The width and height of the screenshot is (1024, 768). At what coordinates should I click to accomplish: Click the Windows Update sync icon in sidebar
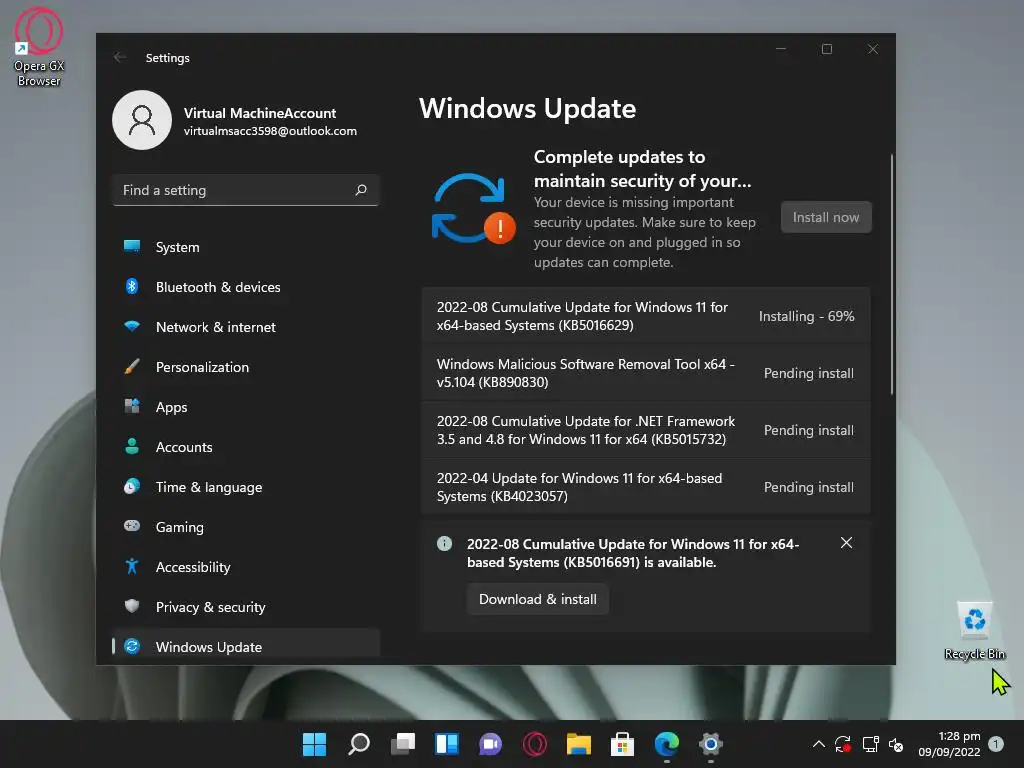click(132, 647)
